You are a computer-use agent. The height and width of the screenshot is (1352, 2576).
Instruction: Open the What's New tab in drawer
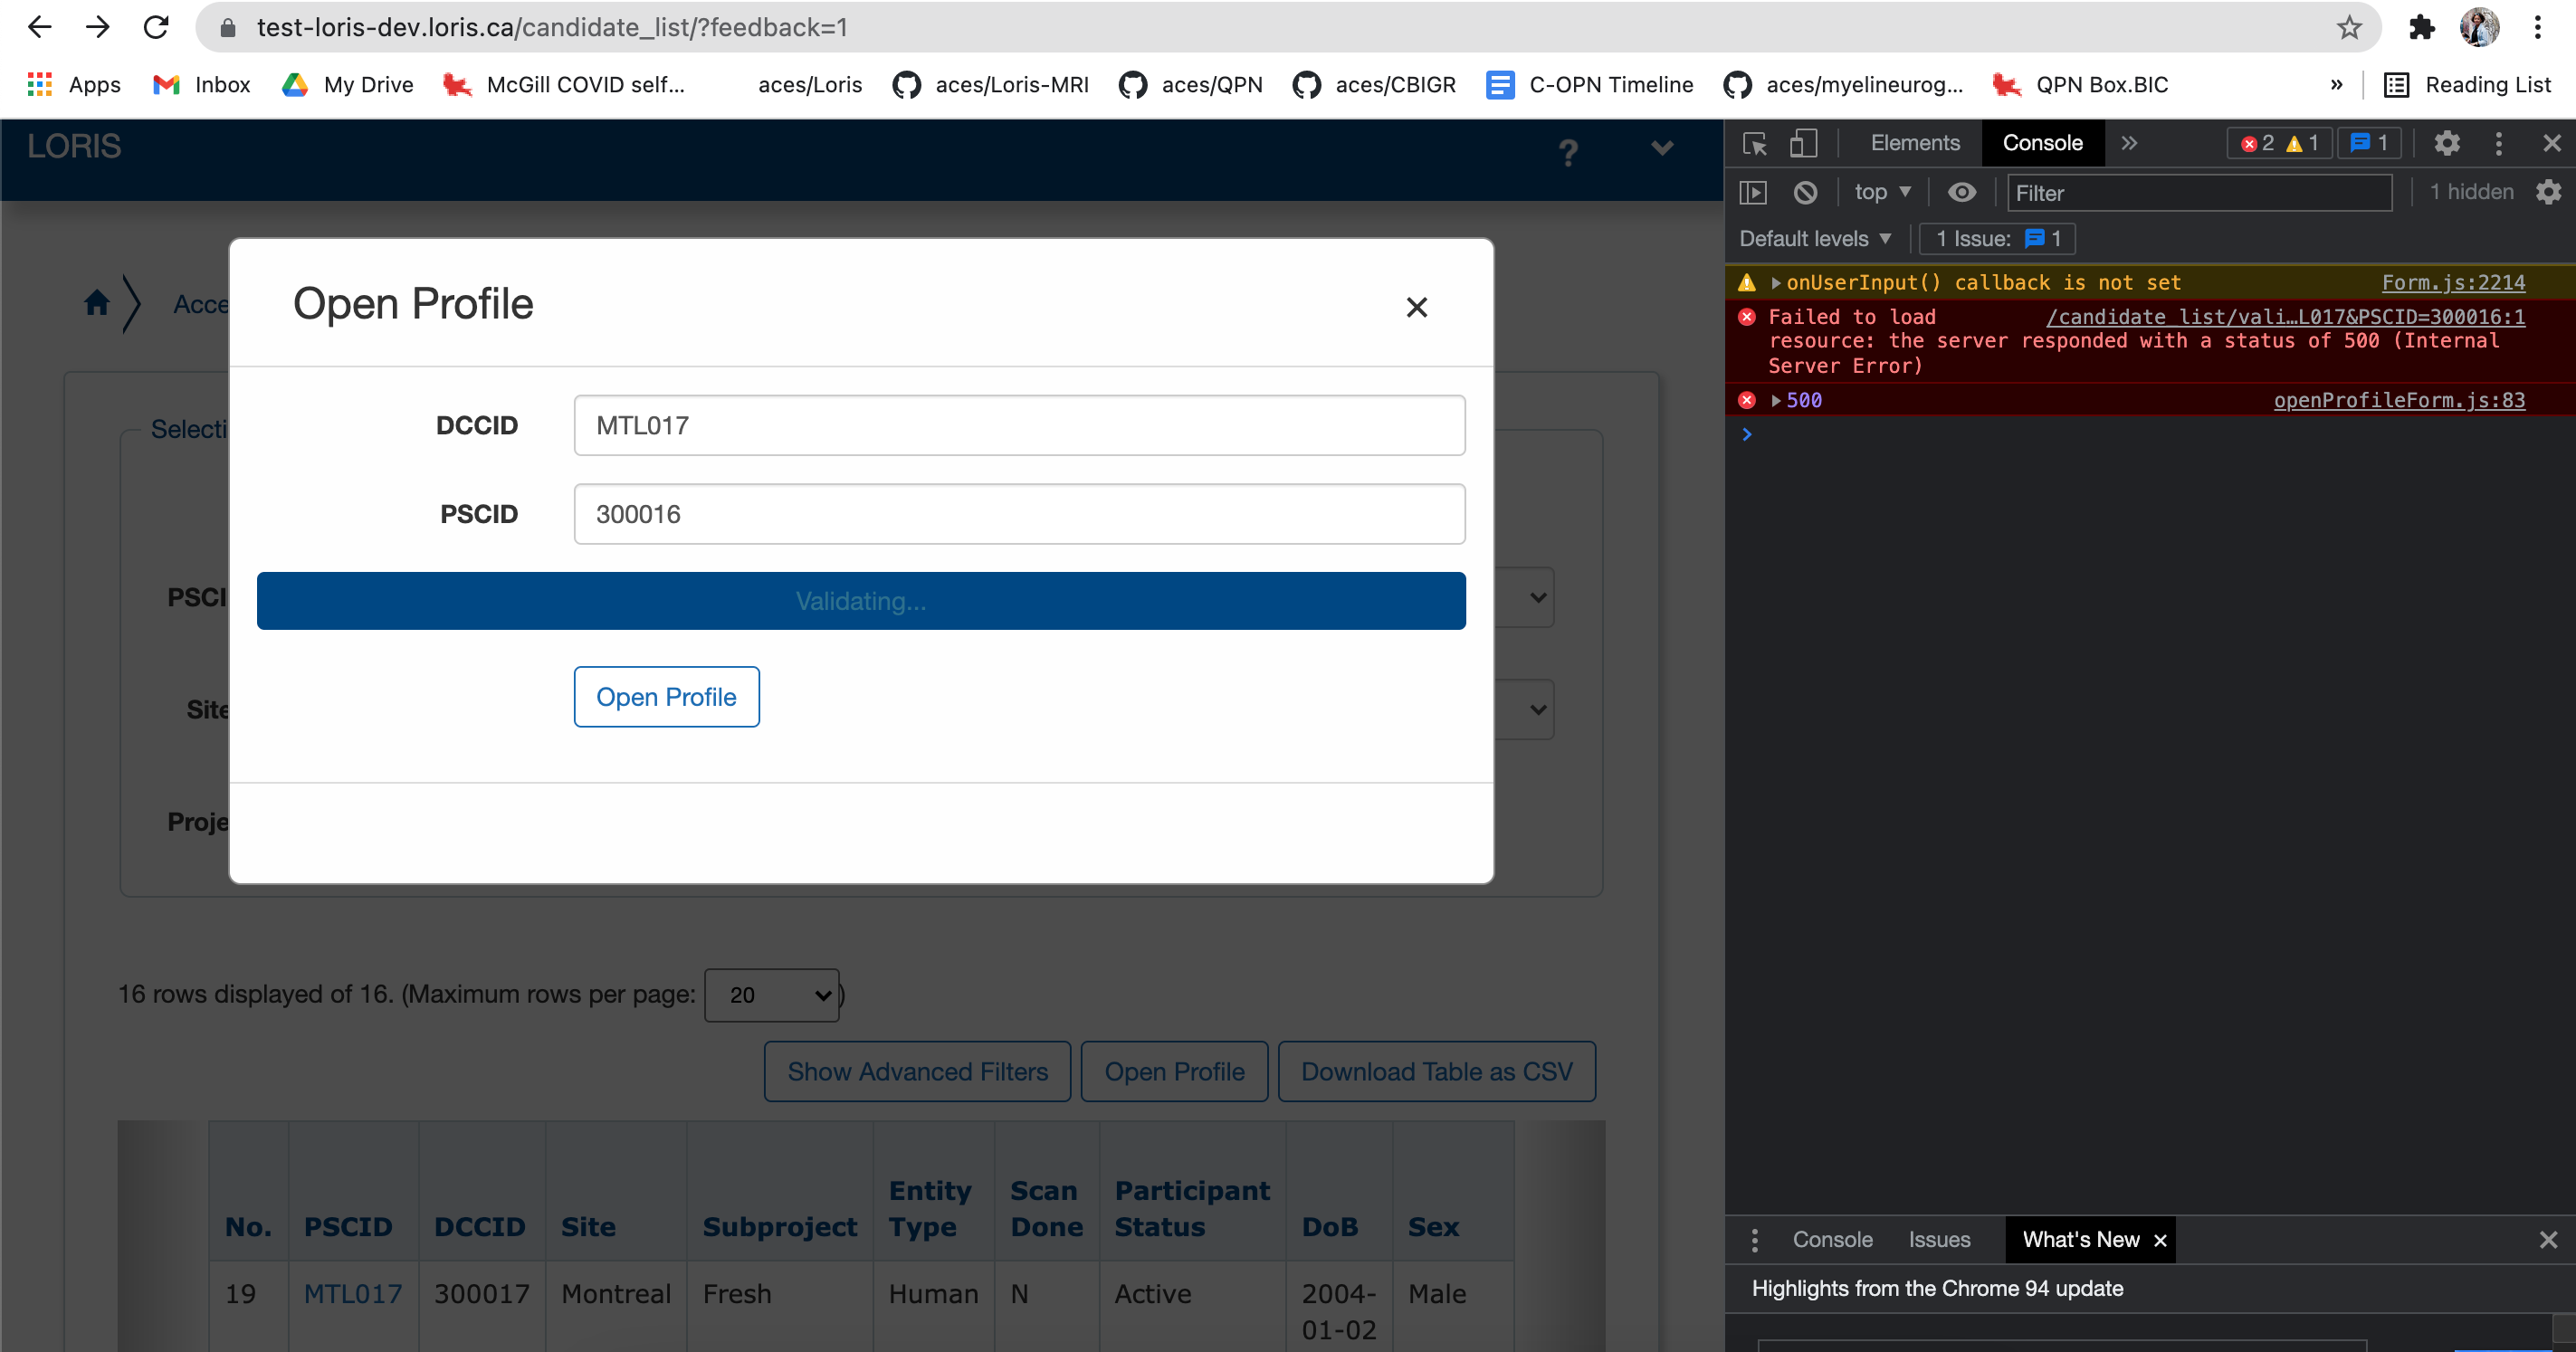coord(2079,1239)
